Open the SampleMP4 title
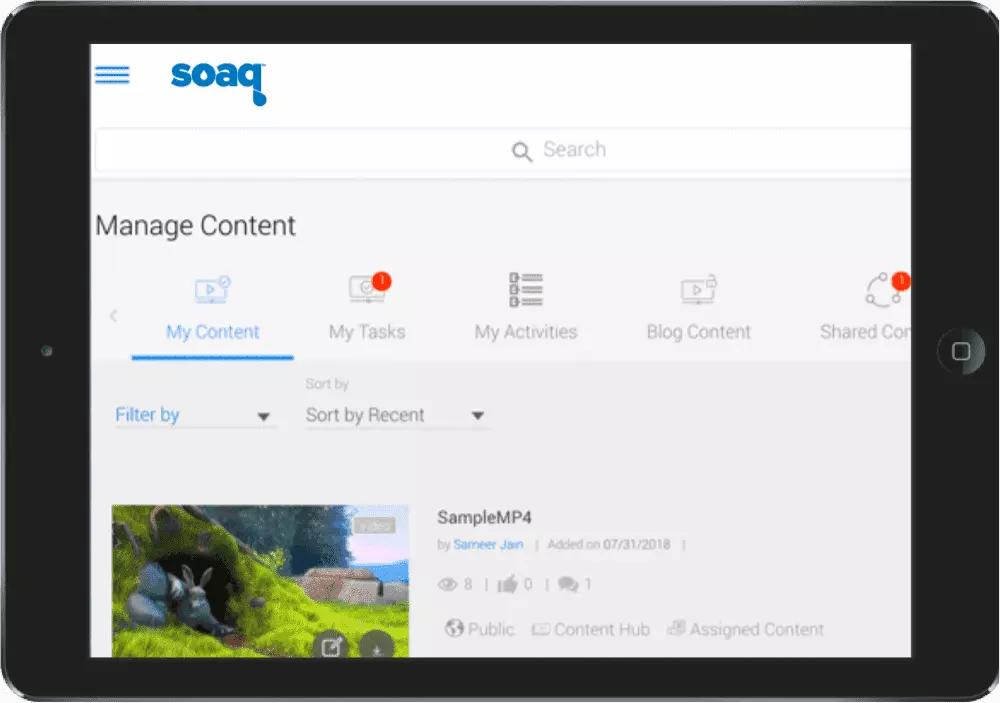The height and width of the screenshot is (703, 1000). click(484, 517)
